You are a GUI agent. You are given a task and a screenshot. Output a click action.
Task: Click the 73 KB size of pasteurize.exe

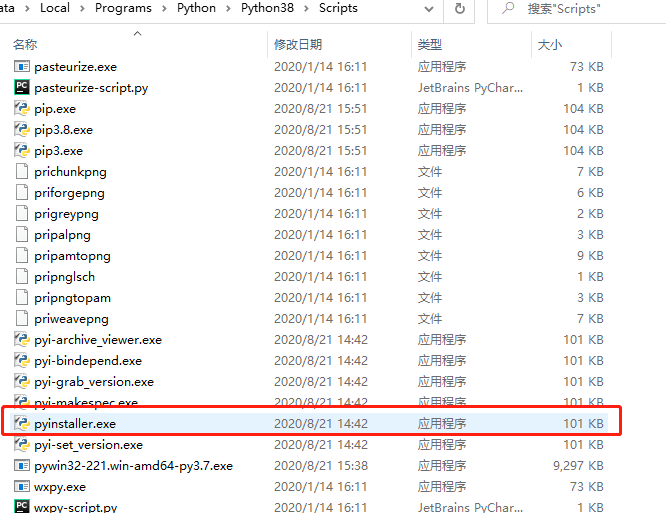[x=587, y=67]
